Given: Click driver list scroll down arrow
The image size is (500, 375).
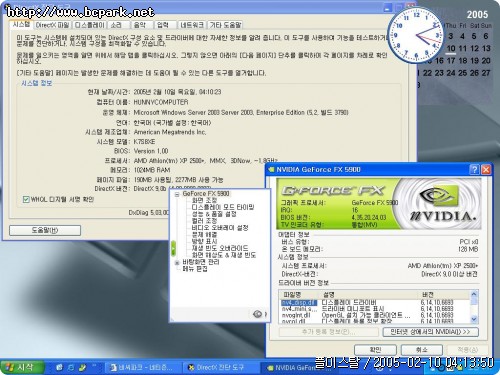Looking at the screenshot, I should (x=474, y=319).
